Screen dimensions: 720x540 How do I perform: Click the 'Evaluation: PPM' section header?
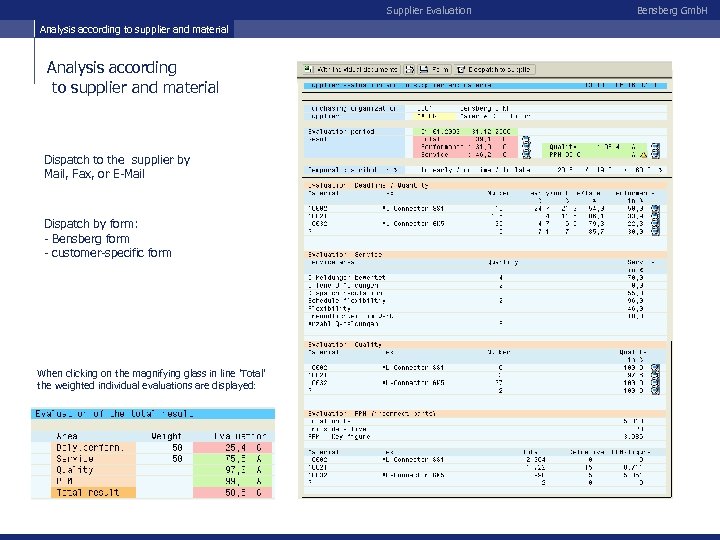484,414
